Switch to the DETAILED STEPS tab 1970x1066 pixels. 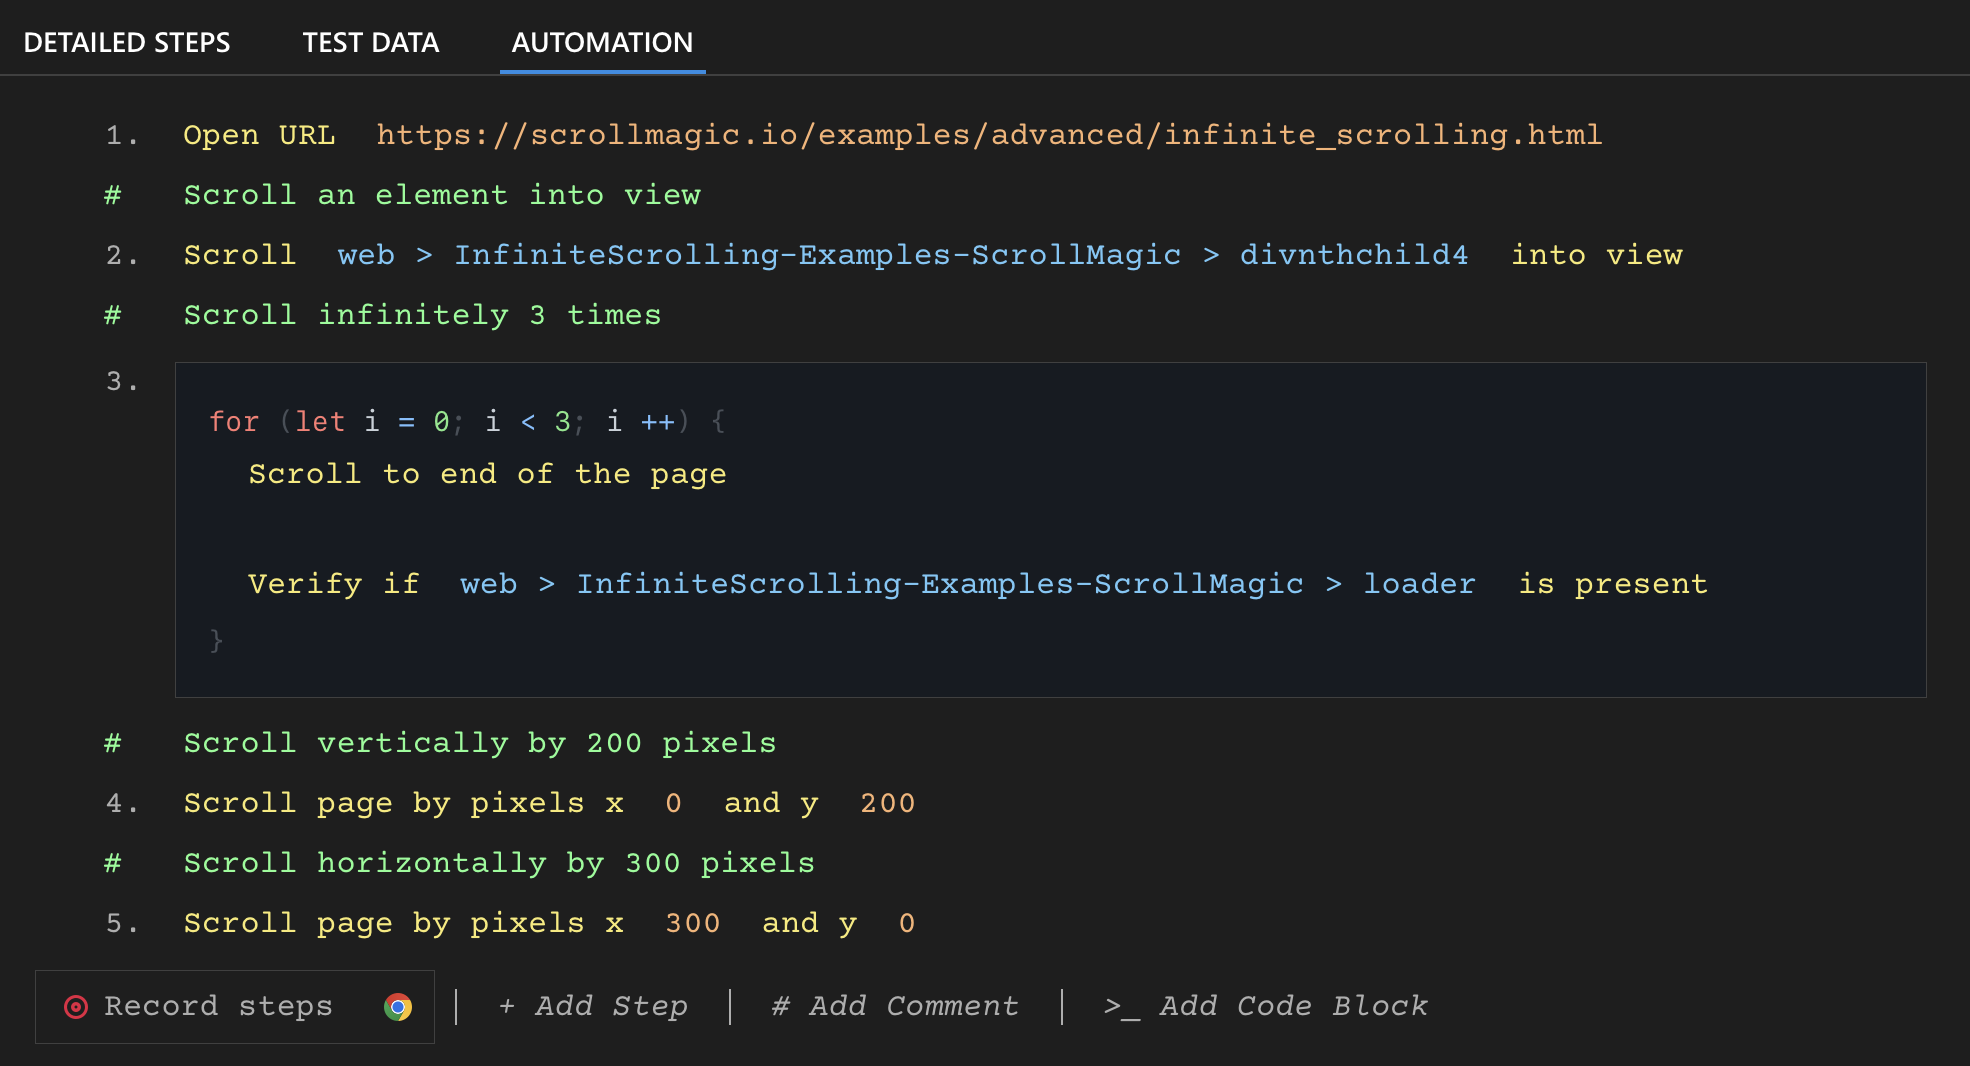[128, 42]
